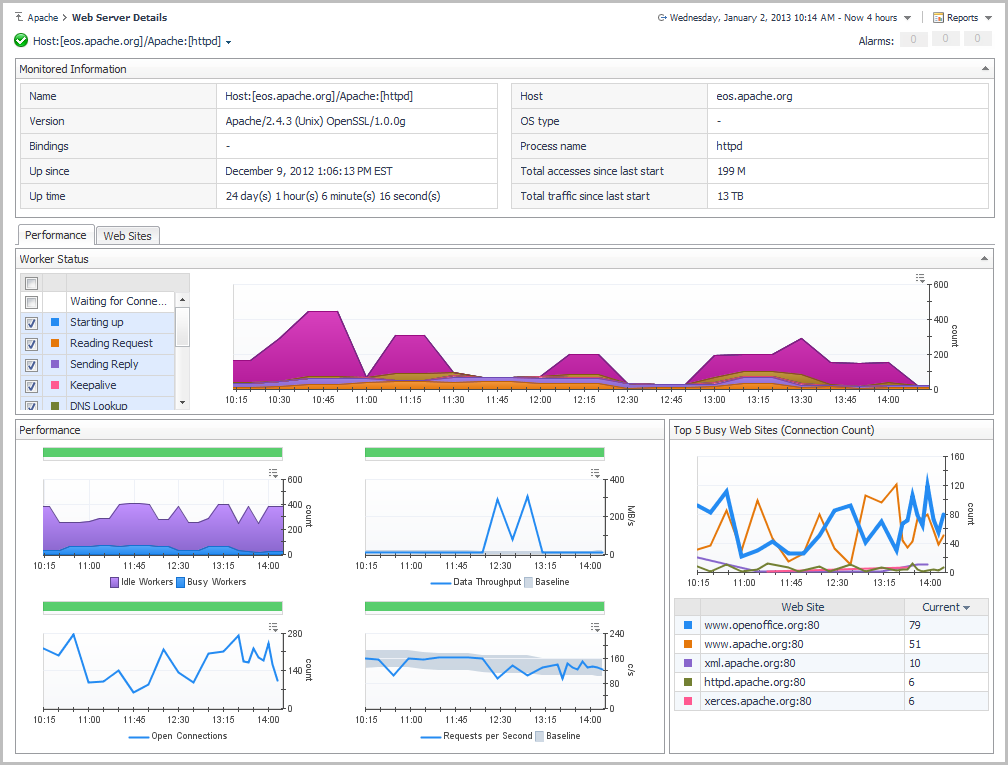Open the Open Connections chart options icon

[x=274, y=627]
